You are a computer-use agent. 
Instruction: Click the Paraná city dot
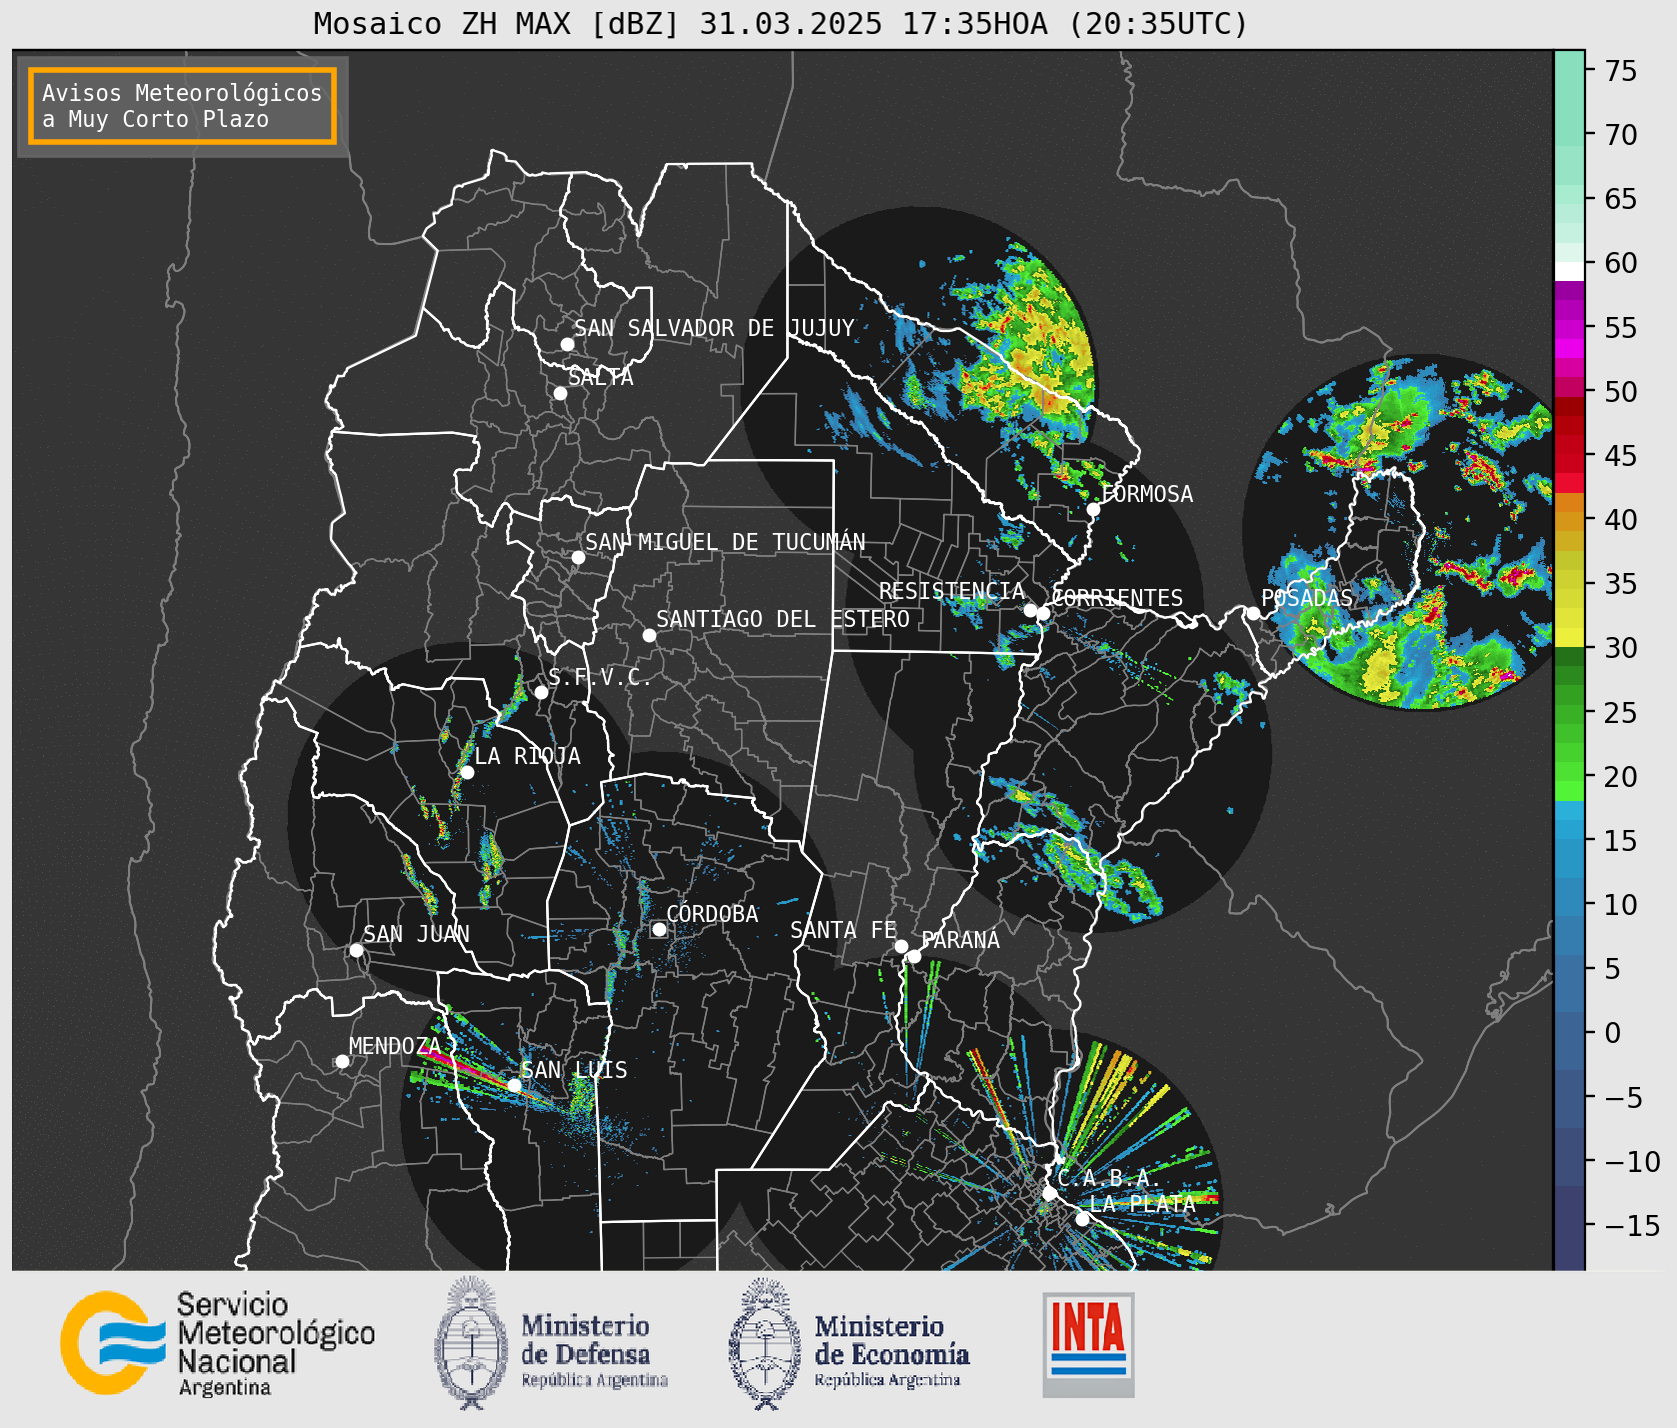(x=914, y=957)
